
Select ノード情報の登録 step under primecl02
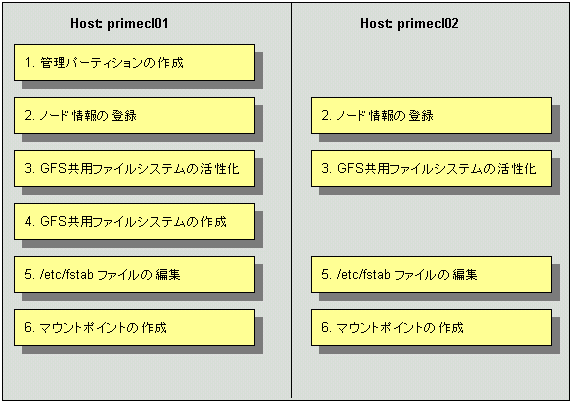(x=431, y=116)
